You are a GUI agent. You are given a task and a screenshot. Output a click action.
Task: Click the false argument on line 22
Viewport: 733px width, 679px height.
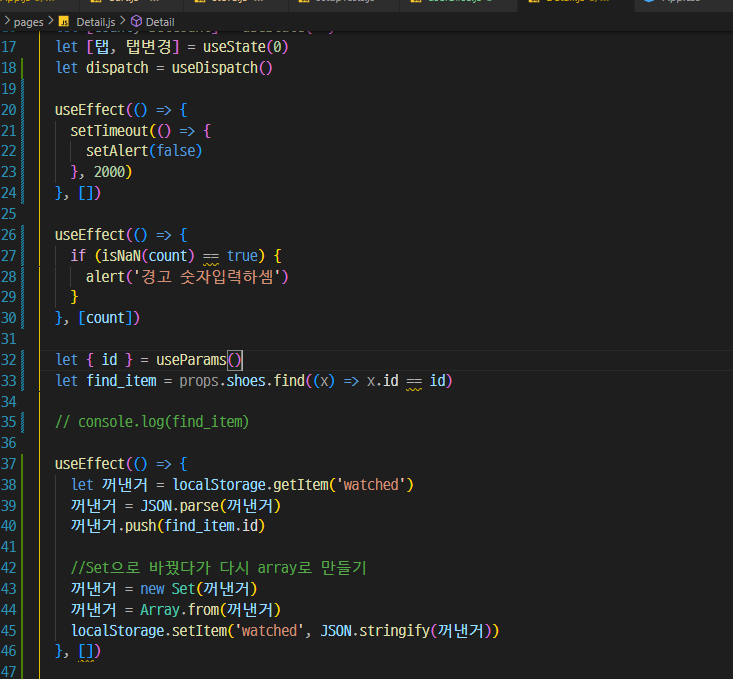click(x=175, y=151)
